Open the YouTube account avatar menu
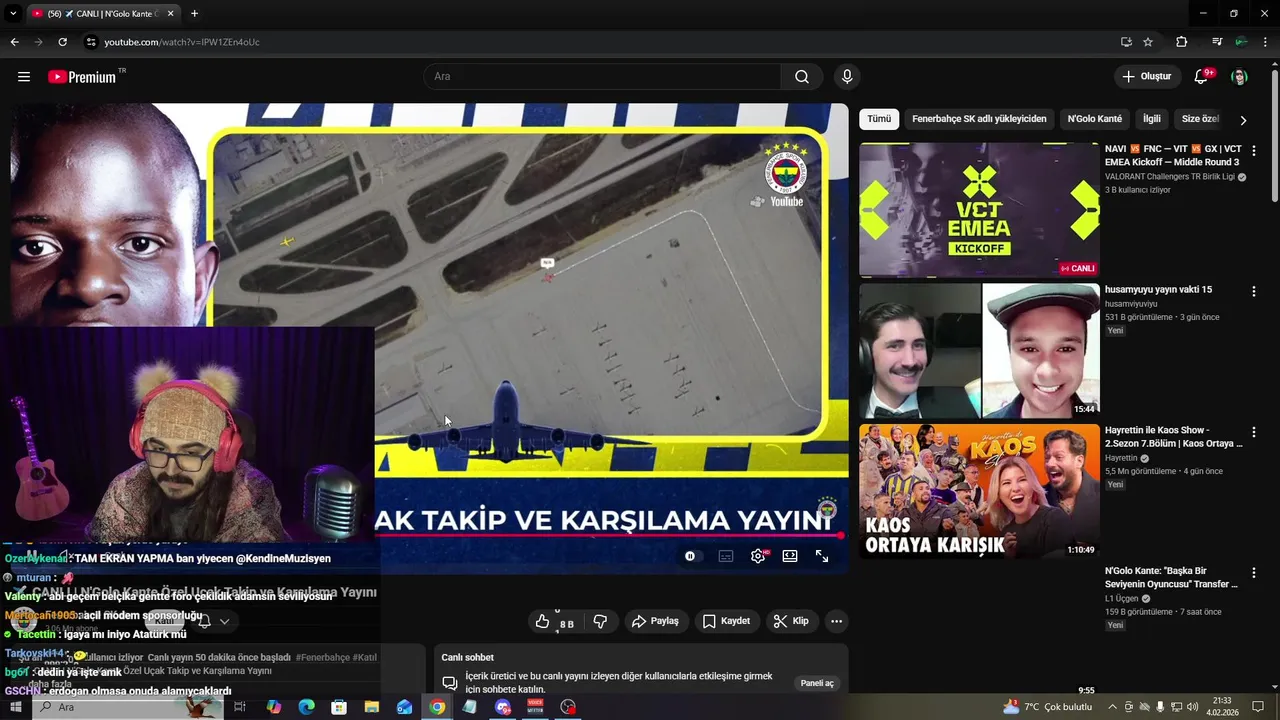1280x720 pixels. [1239, 77]
